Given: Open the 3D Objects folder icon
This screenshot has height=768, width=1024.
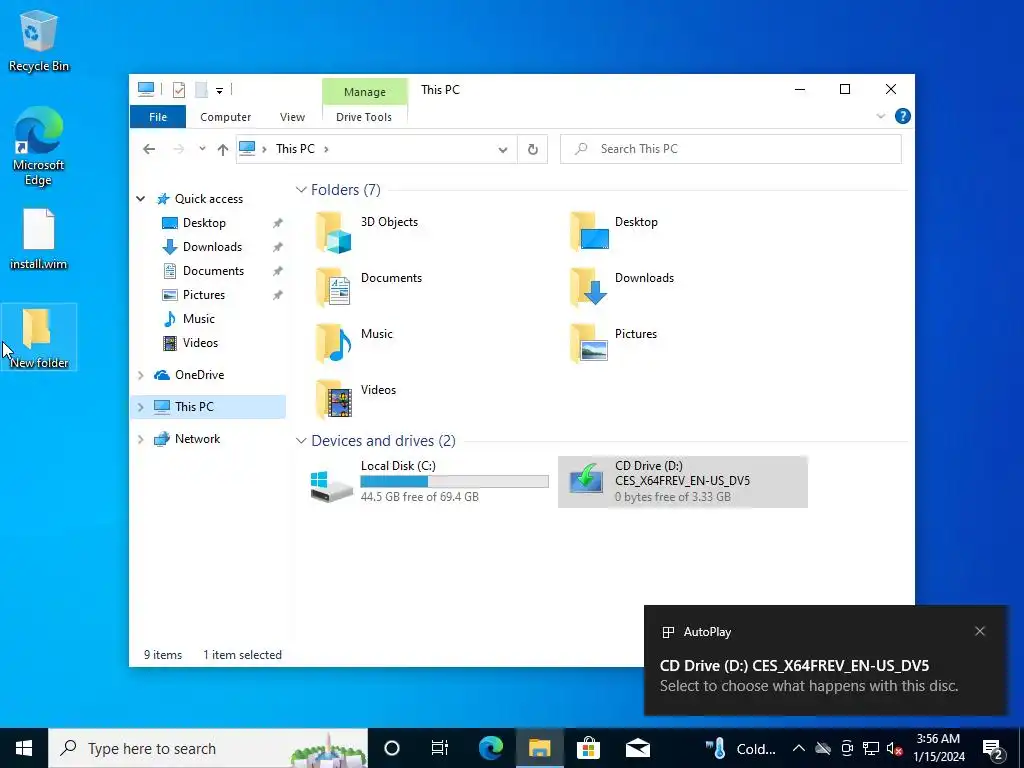Looking at the screenshot, I should [x=334, y=232].
